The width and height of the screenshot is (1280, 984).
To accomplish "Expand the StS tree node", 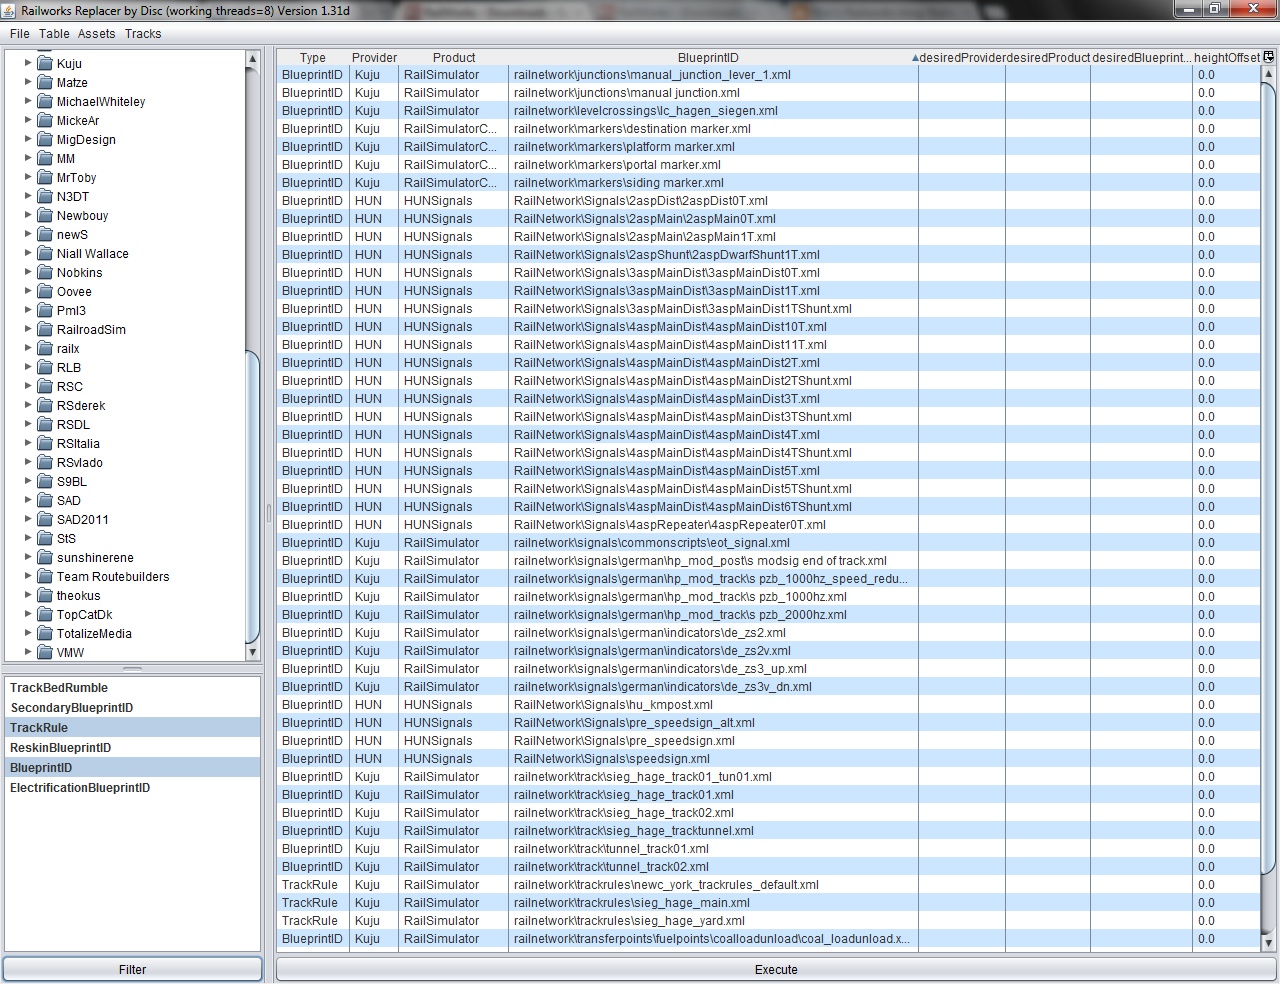I will click(28, 538).
